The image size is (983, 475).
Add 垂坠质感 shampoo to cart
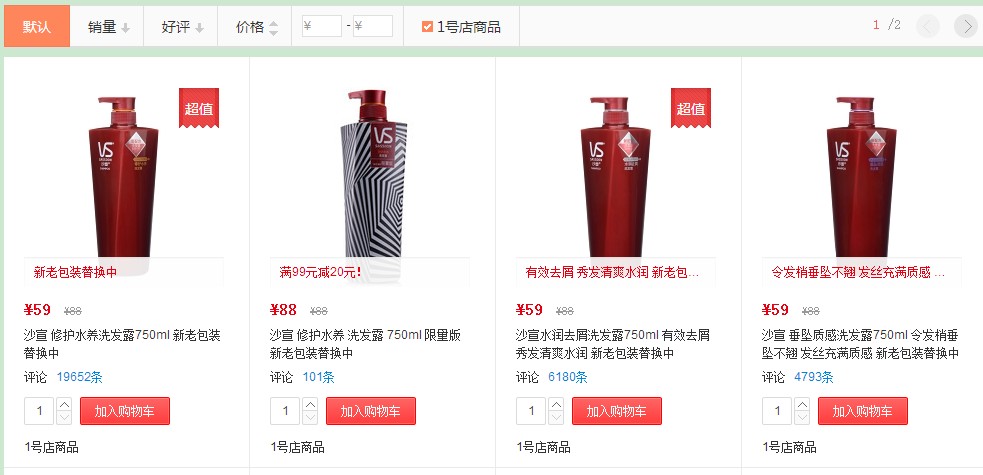863,411
